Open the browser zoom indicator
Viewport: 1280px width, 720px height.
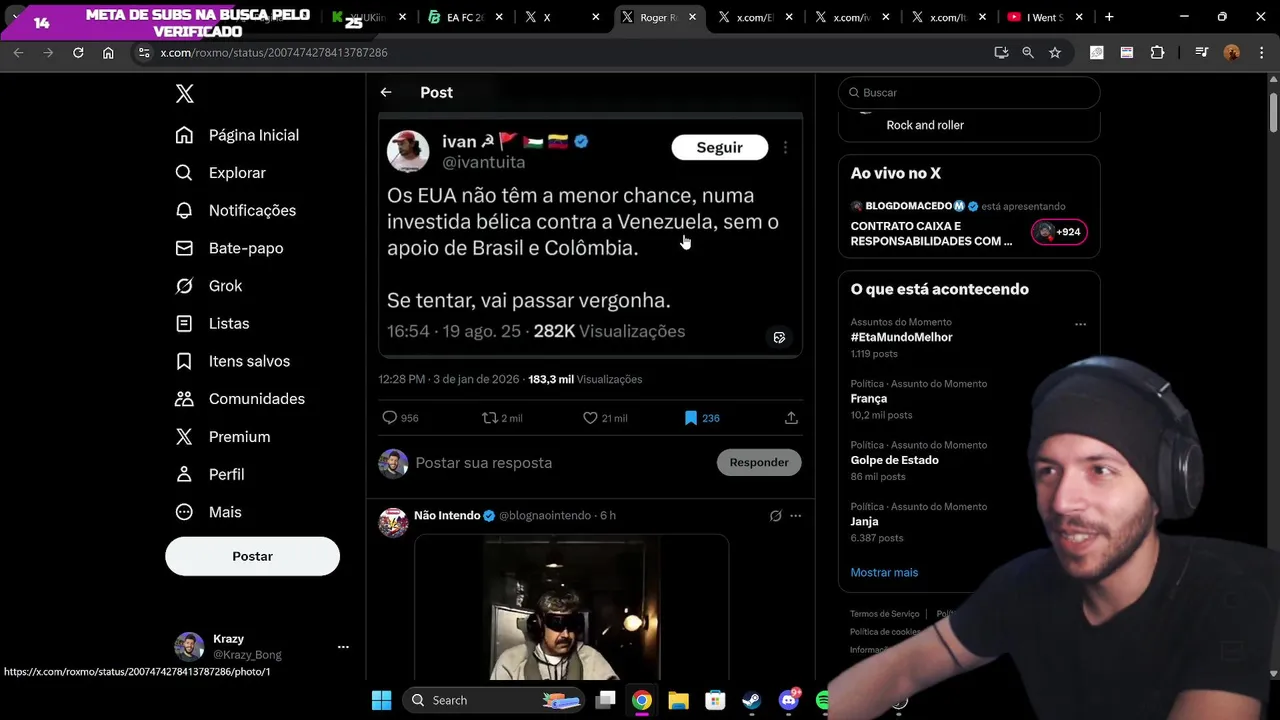tap(1028, 52)
